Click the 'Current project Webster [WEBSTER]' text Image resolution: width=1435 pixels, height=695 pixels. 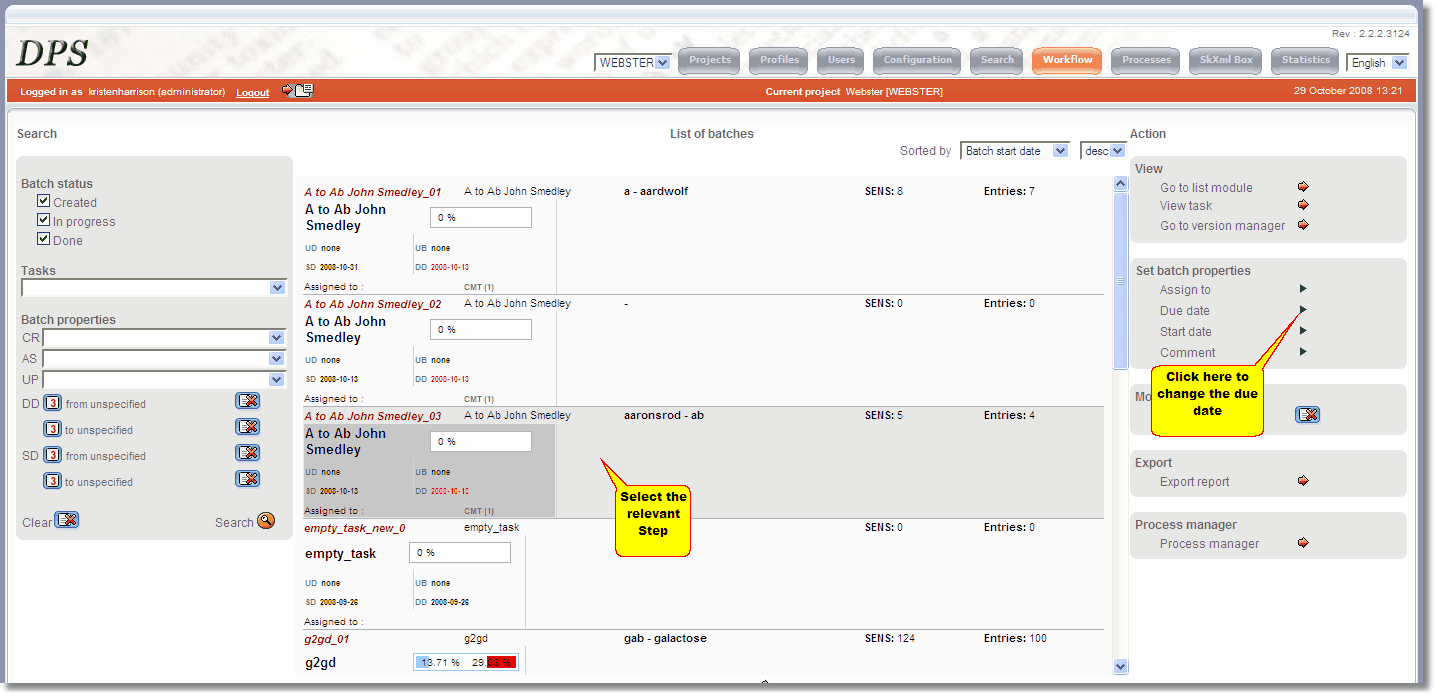click(x=854, y=92)
